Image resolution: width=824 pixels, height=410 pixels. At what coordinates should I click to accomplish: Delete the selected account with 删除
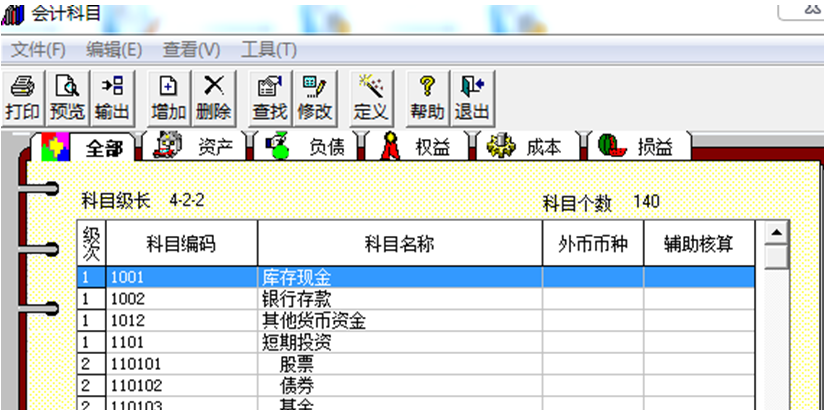[x=214, y=98]
